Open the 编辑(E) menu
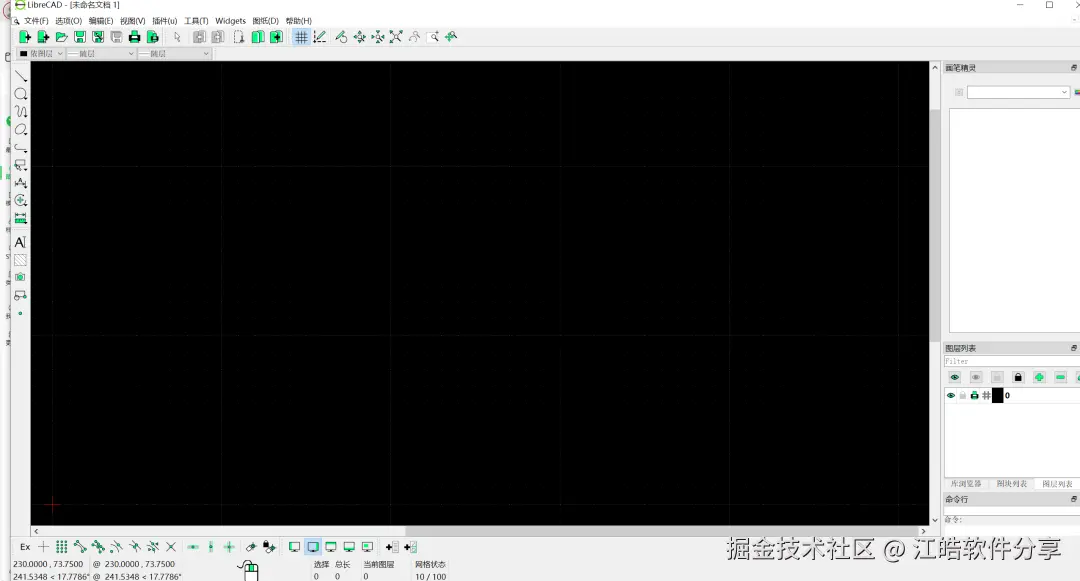The image size is (1080, 581). tap(101, 21)
